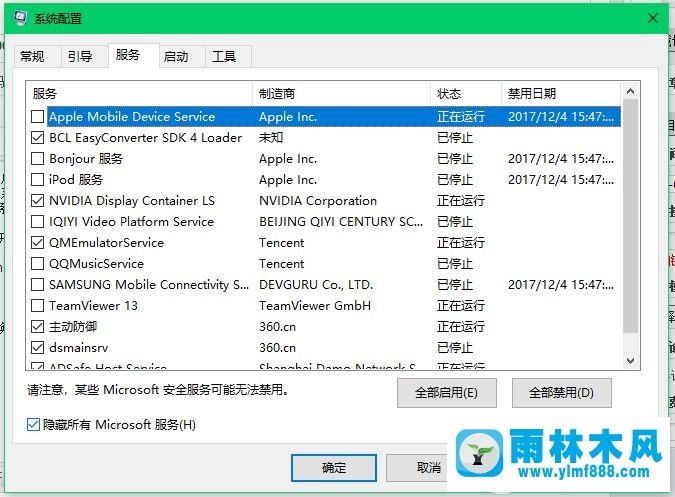Viewport: 675px width, 497px height.
Task: Sort by the 制造商 column header
Action: click(x=341, y=93)
